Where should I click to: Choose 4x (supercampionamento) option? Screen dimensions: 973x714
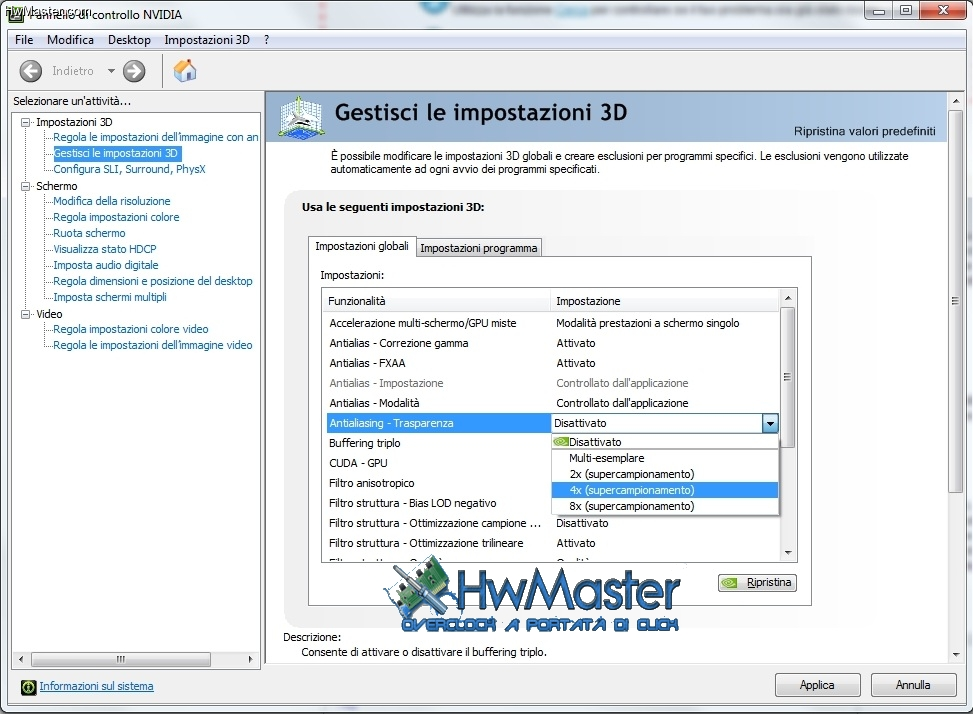665,490
